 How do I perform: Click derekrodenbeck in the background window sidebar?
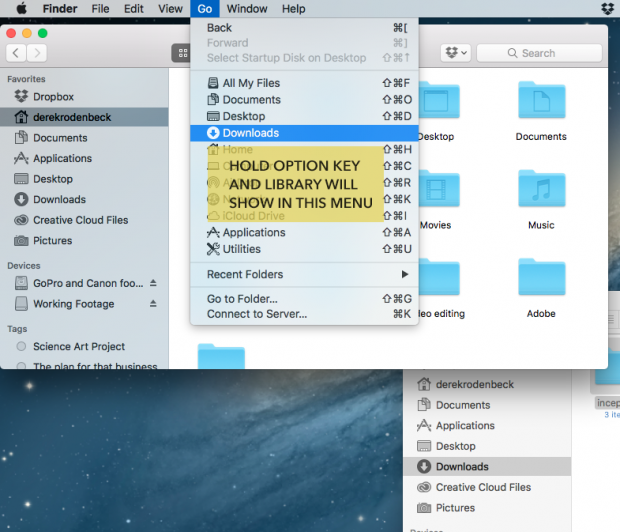point(487,384)
